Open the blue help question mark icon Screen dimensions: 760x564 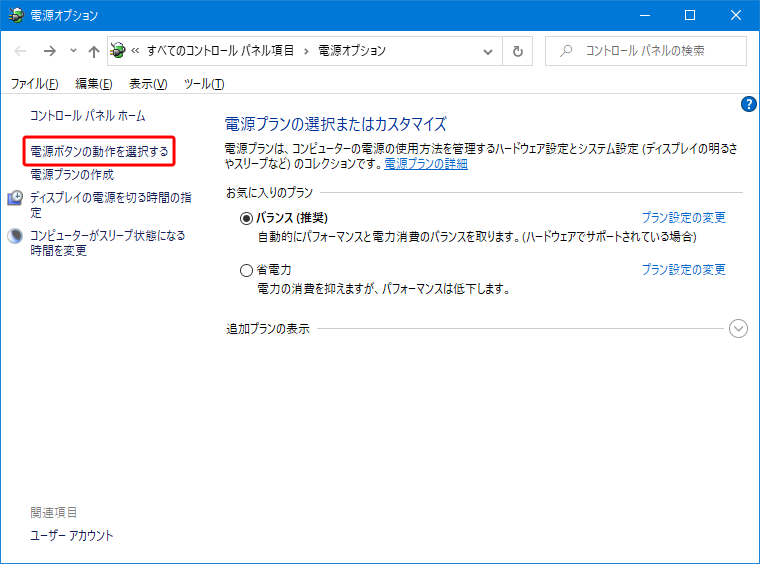coord(748,104)
